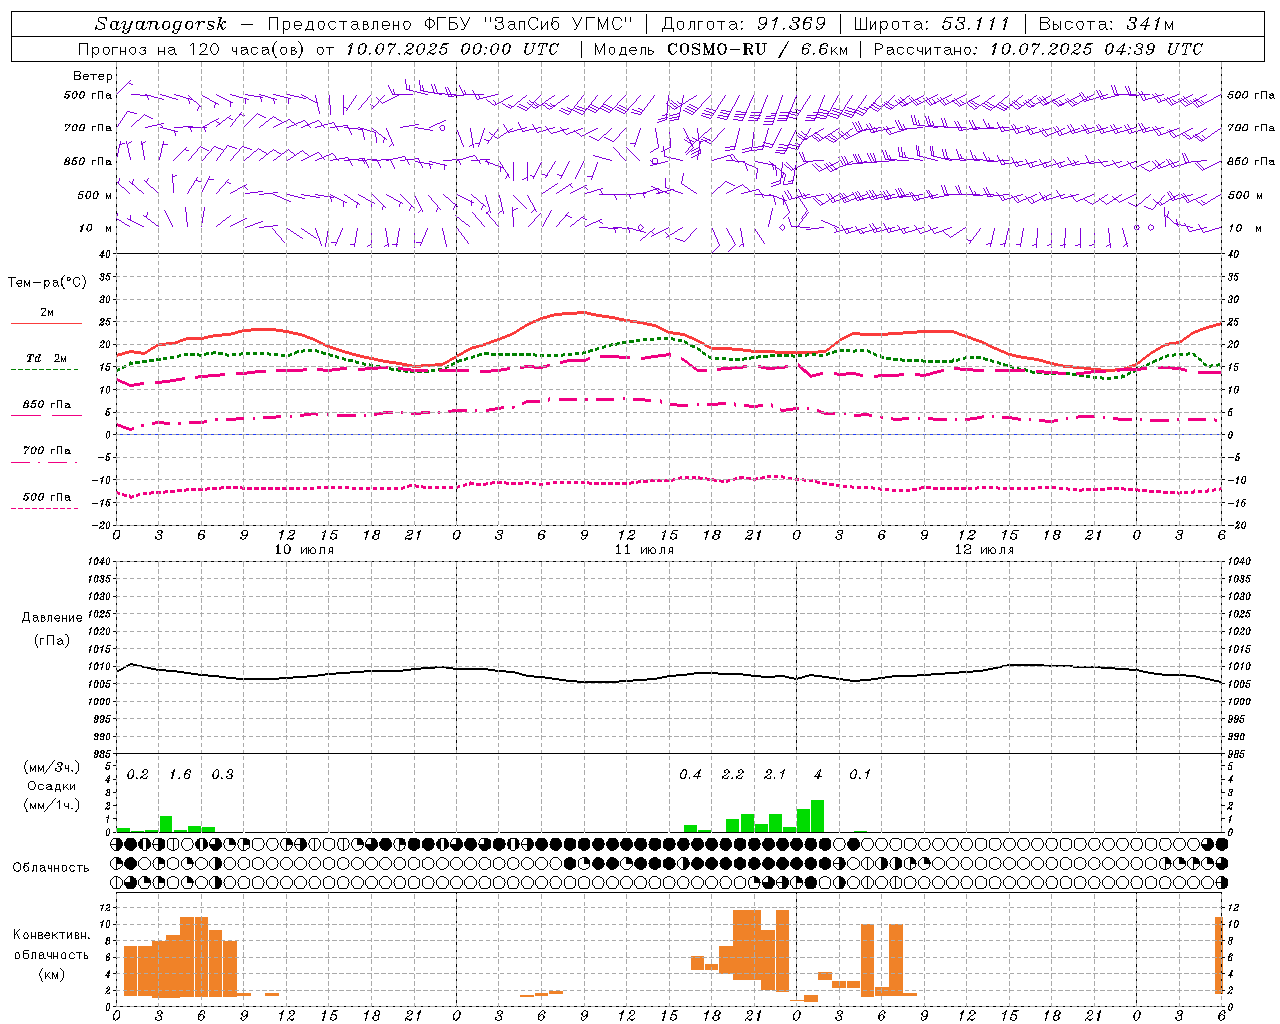Click the left '1040' pressure axis value

(97, 561)
